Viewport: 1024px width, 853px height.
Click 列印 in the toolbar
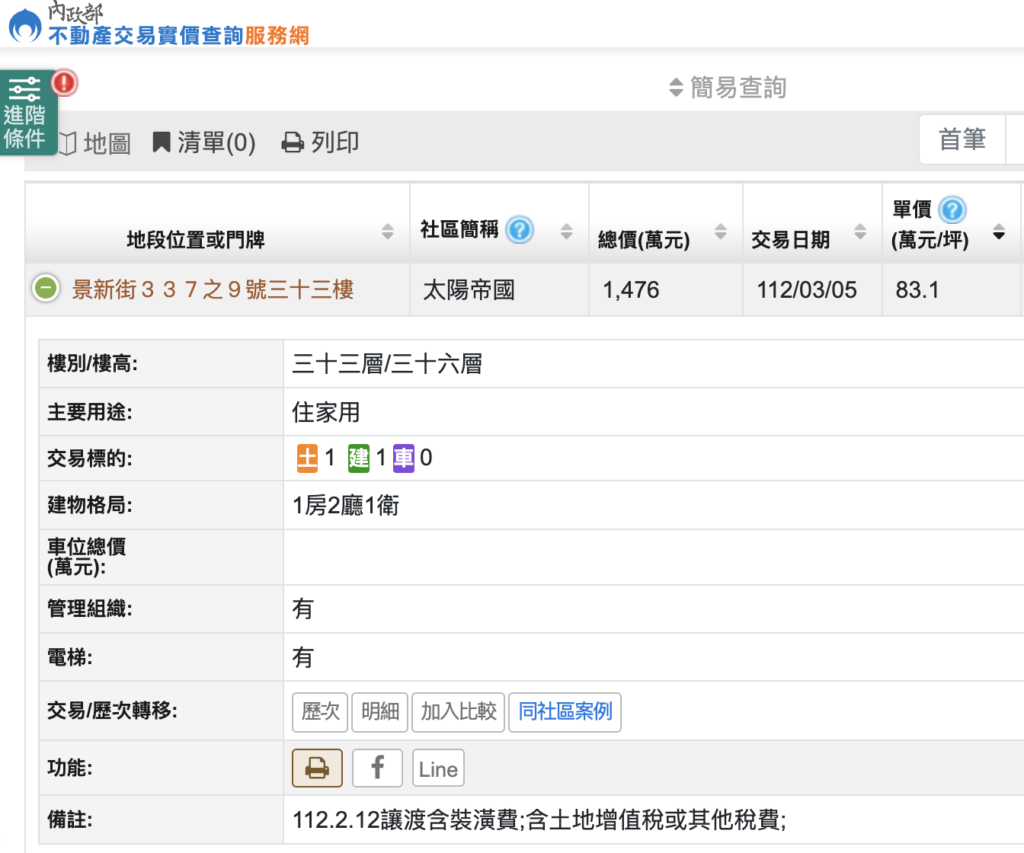click(x=320, y=143)
